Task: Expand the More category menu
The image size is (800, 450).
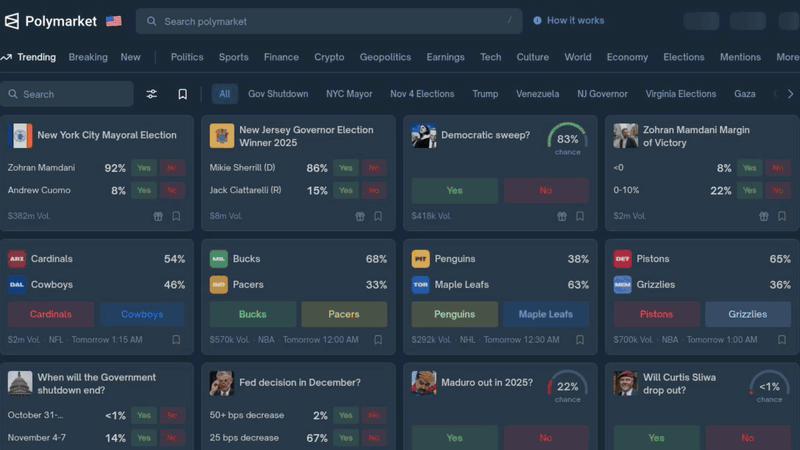Action: click(787, 57)
